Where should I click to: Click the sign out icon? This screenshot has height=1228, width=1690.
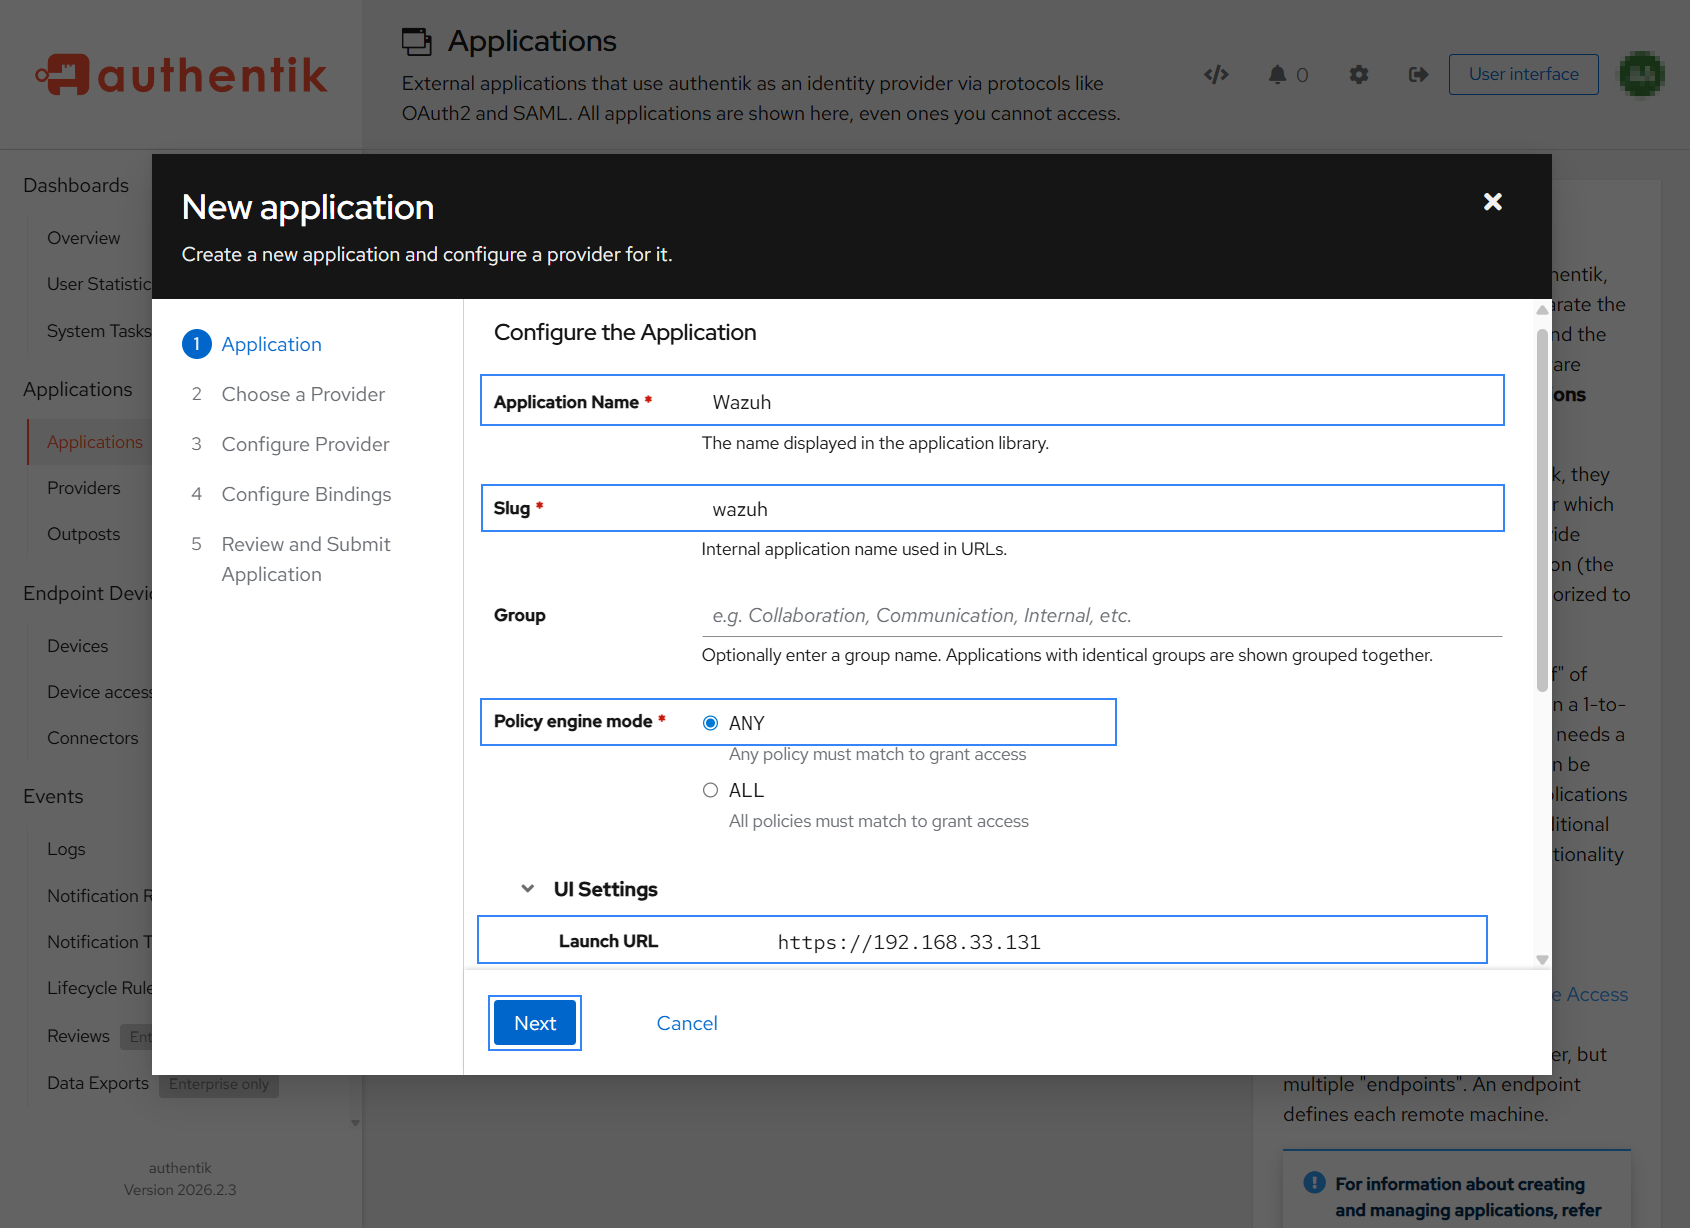(1418, 74)
